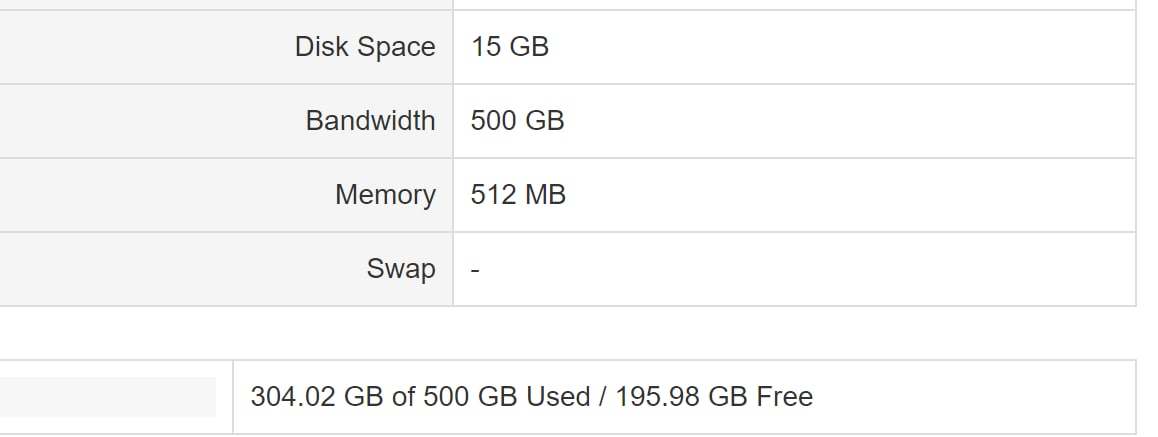Viewport: 1158px width, 437px height.
Task: Click the word "Disk" in Disk Space label
Action: tap(321, 47)
